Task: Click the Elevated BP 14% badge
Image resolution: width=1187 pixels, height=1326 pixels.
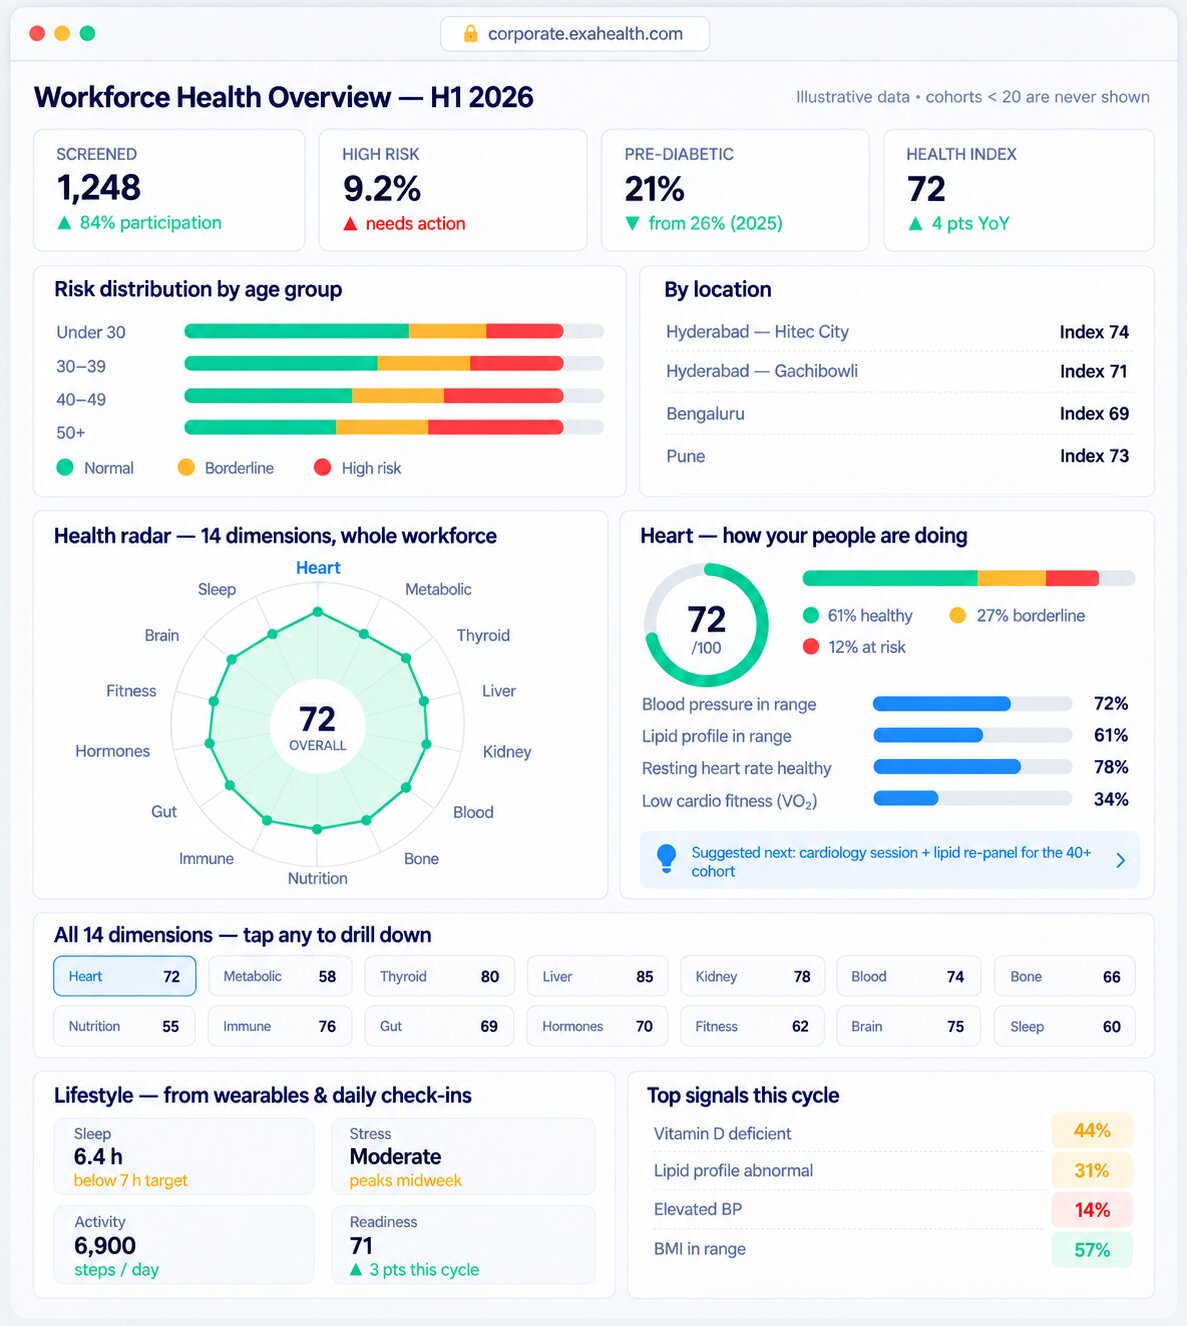Action: tap(1092, 1210)
